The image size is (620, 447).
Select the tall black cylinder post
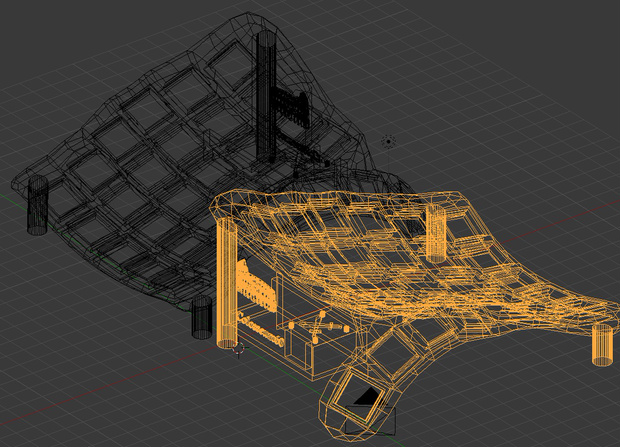[x=266, y=96]
